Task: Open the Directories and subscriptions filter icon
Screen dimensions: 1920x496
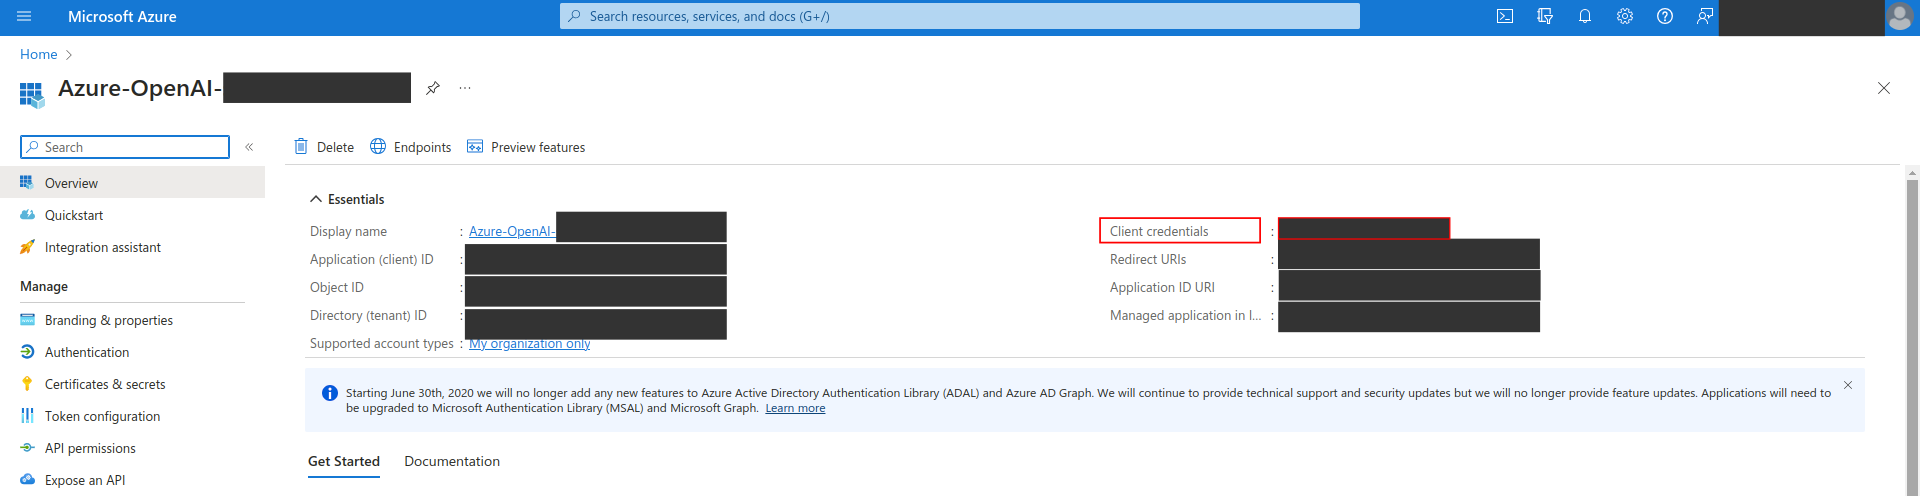Action: coord(1544,16)
